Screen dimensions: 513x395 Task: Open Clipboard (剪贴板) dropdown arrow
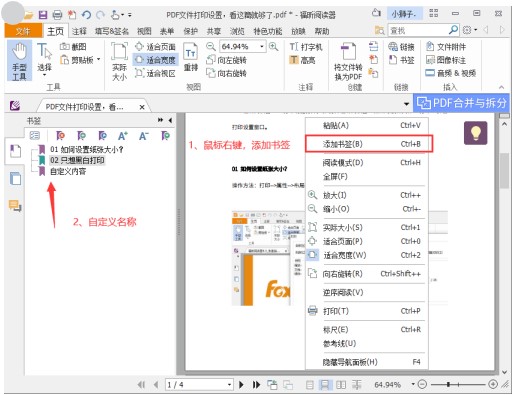99,60
